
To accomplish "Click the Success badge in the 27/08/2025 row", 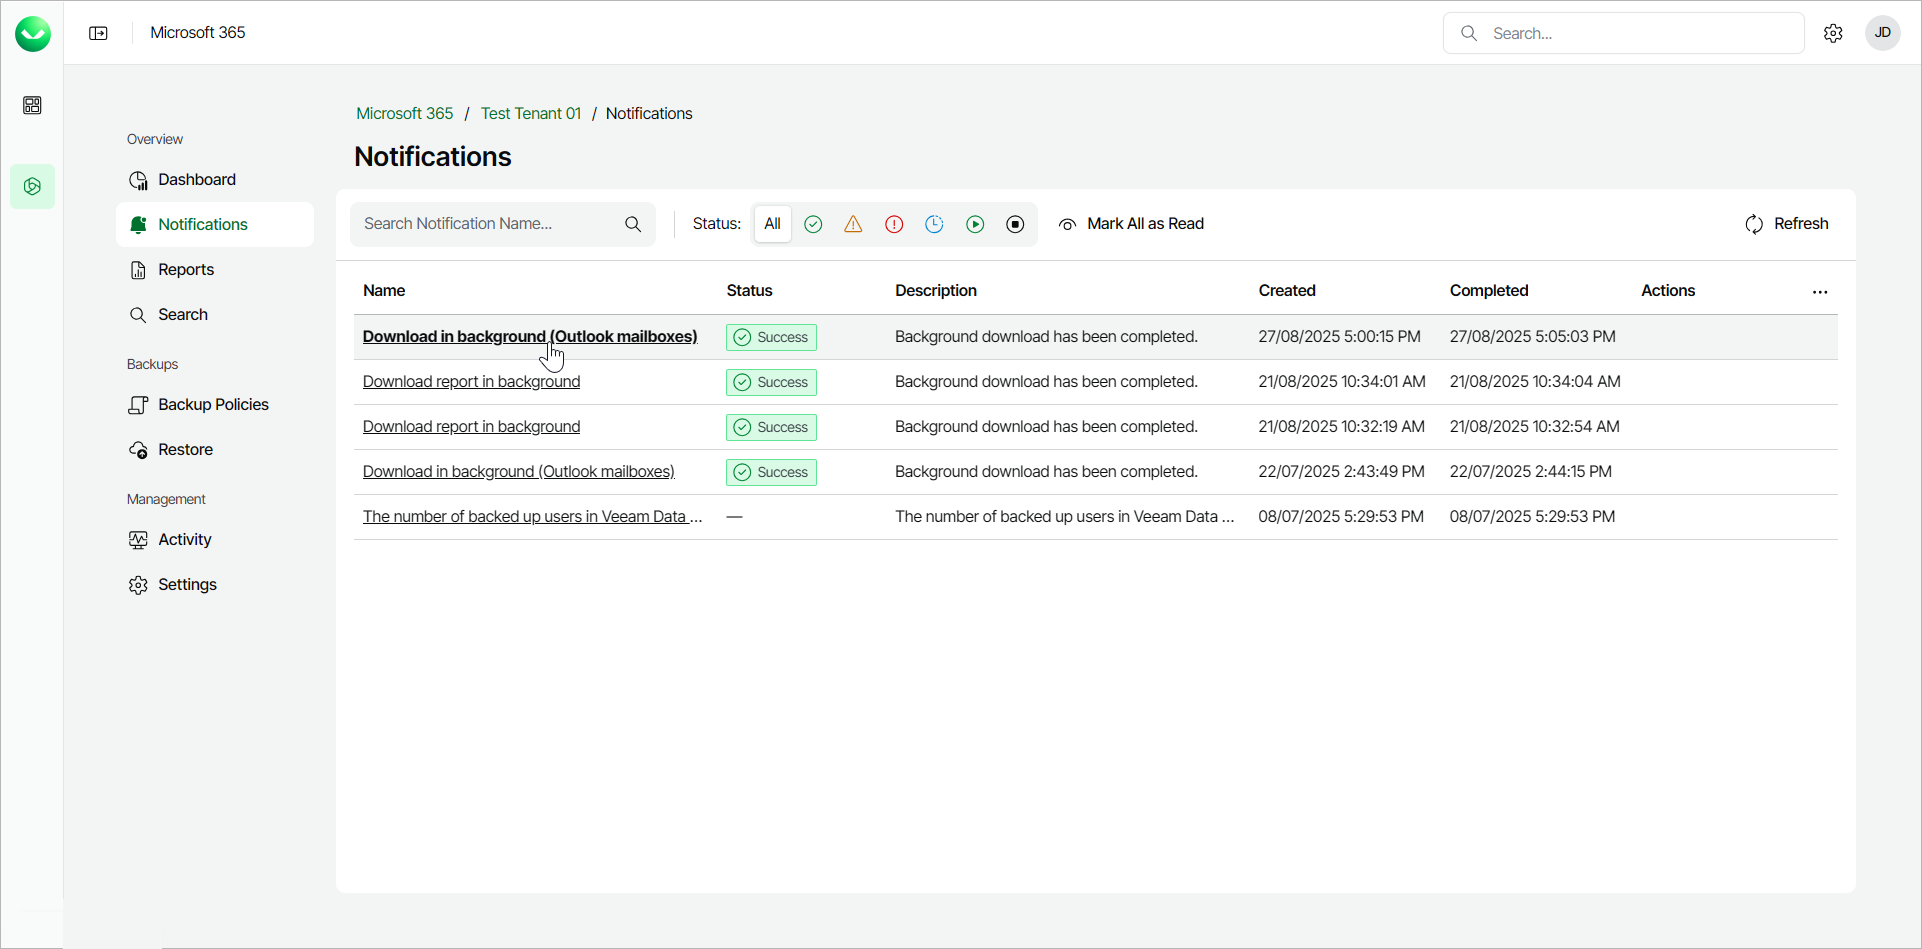I will point(771,338).
